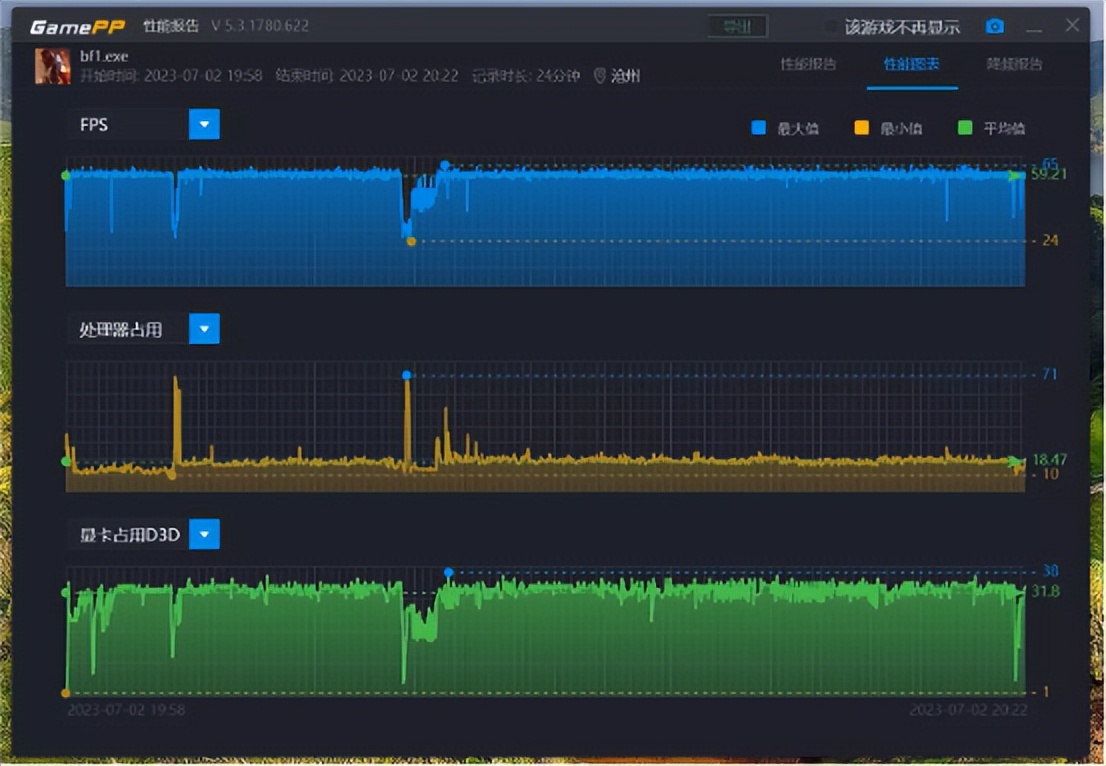Open the 显卡占用D3D metric dropdown

pyautogui.click(x=204, y=534)
